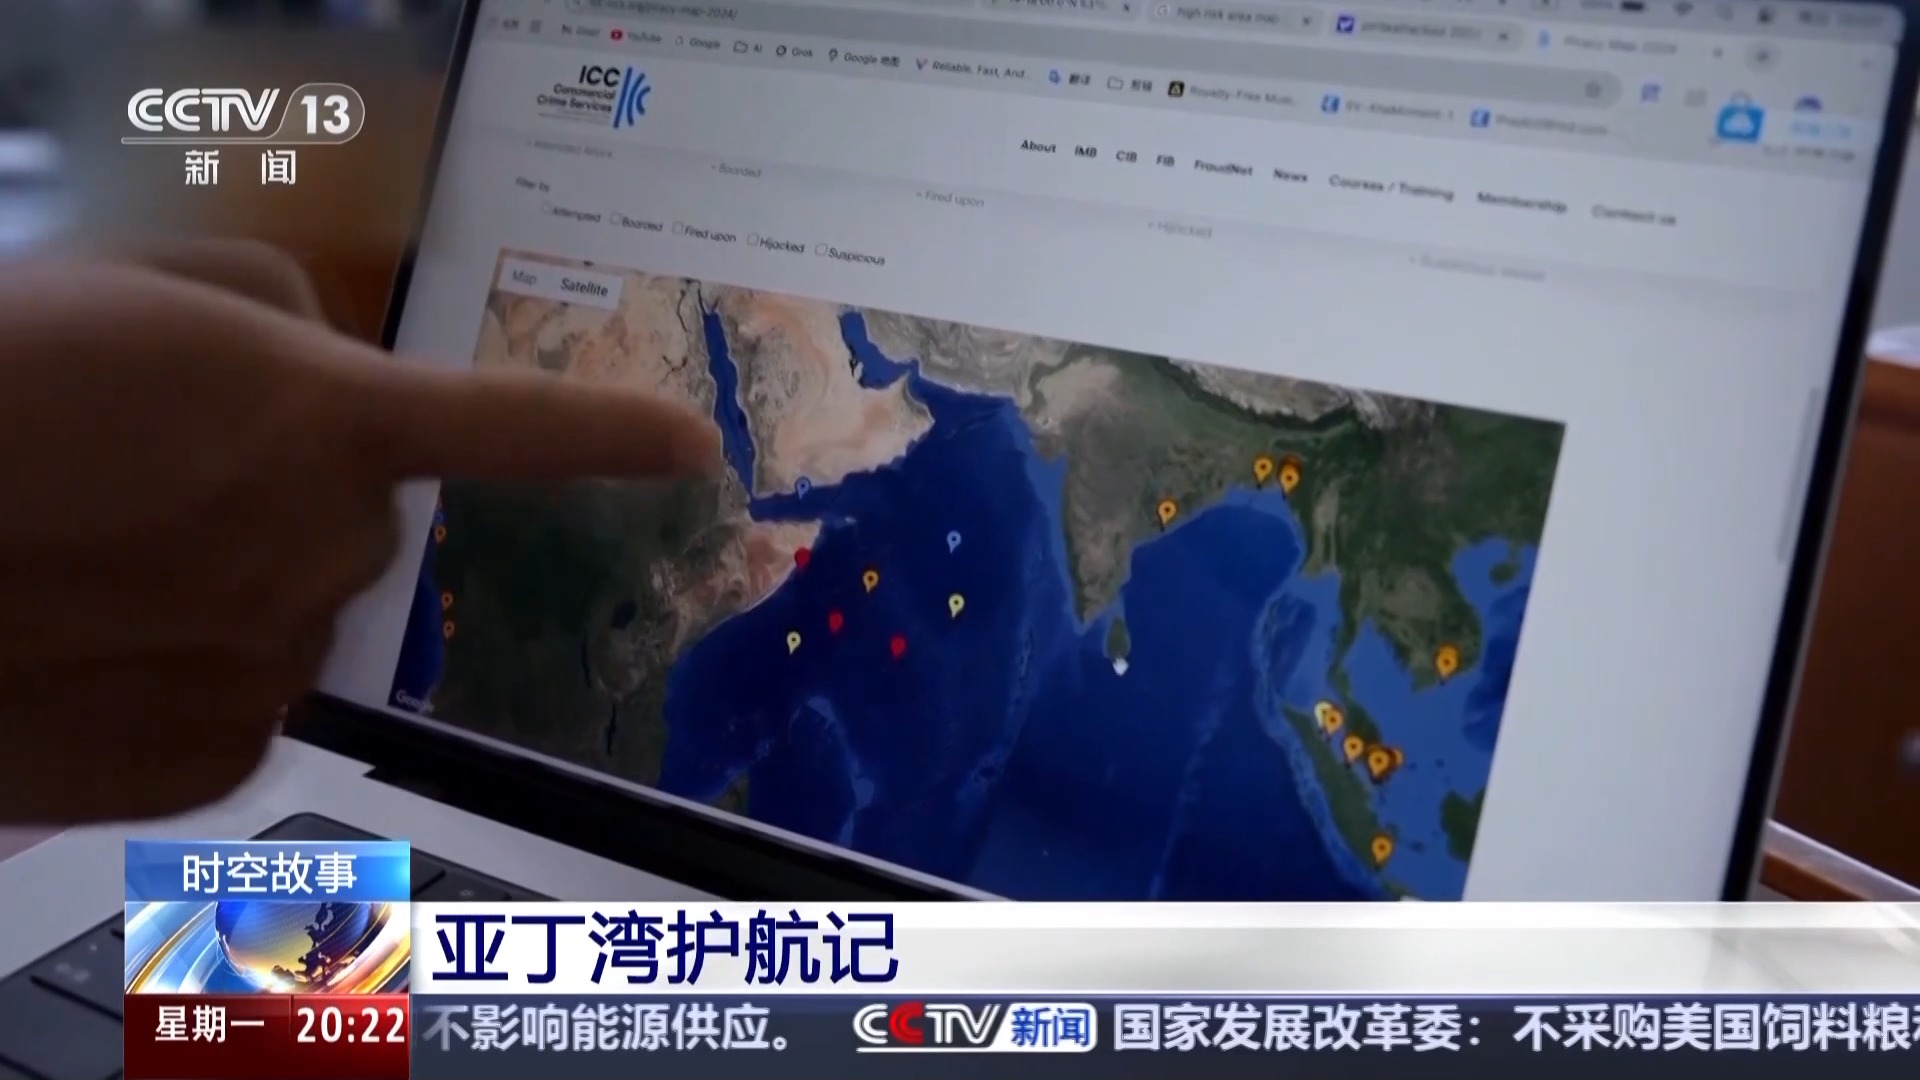This screenshot has width=1920, height=1080.
Task: Click the blue pin in the Gulf of Aden
Action: tap(802, 487)
